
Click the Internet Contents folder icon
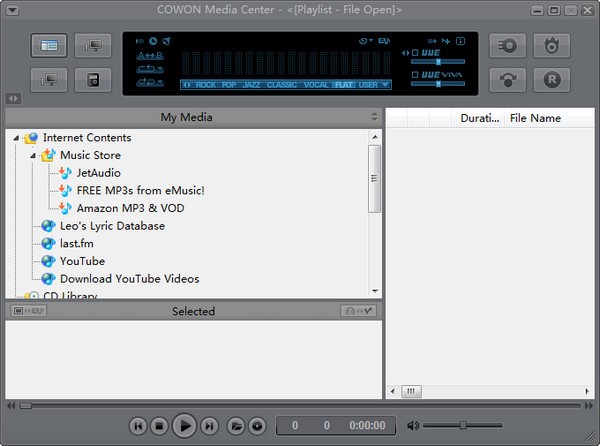coord(31,138)
